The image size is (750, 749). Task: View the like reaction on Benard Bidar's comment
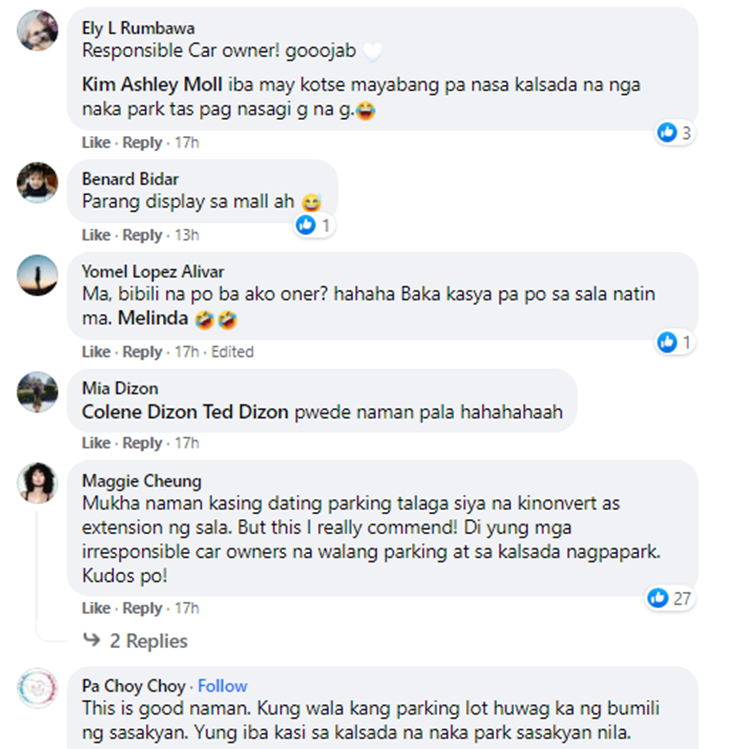[314, 225]
